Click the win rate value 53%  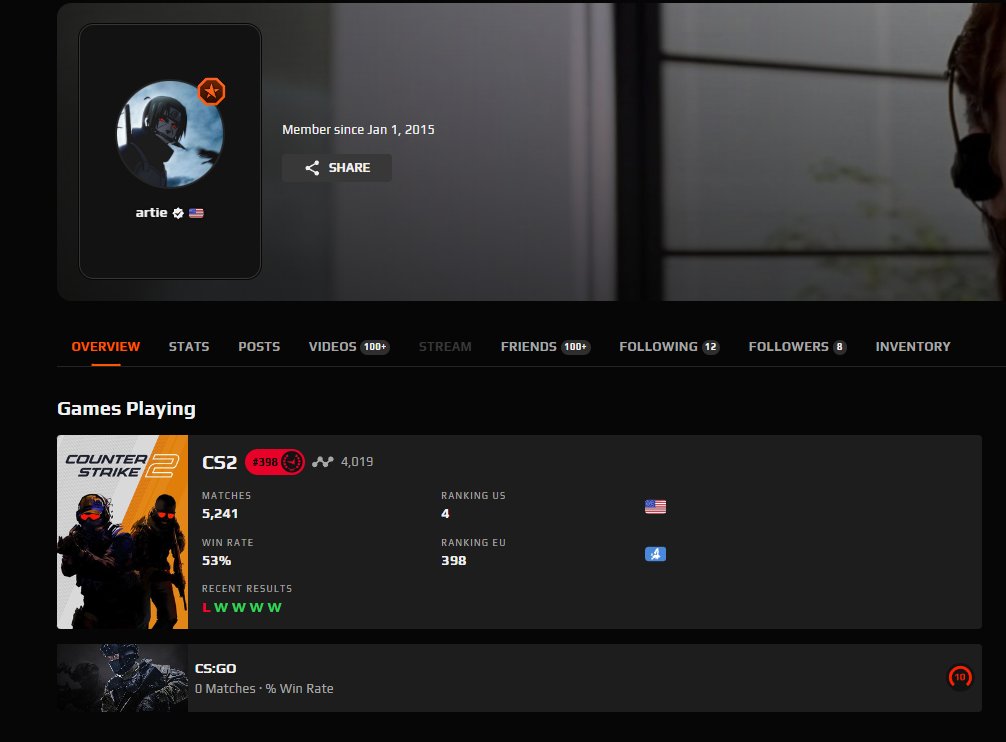tap(216, 561)
